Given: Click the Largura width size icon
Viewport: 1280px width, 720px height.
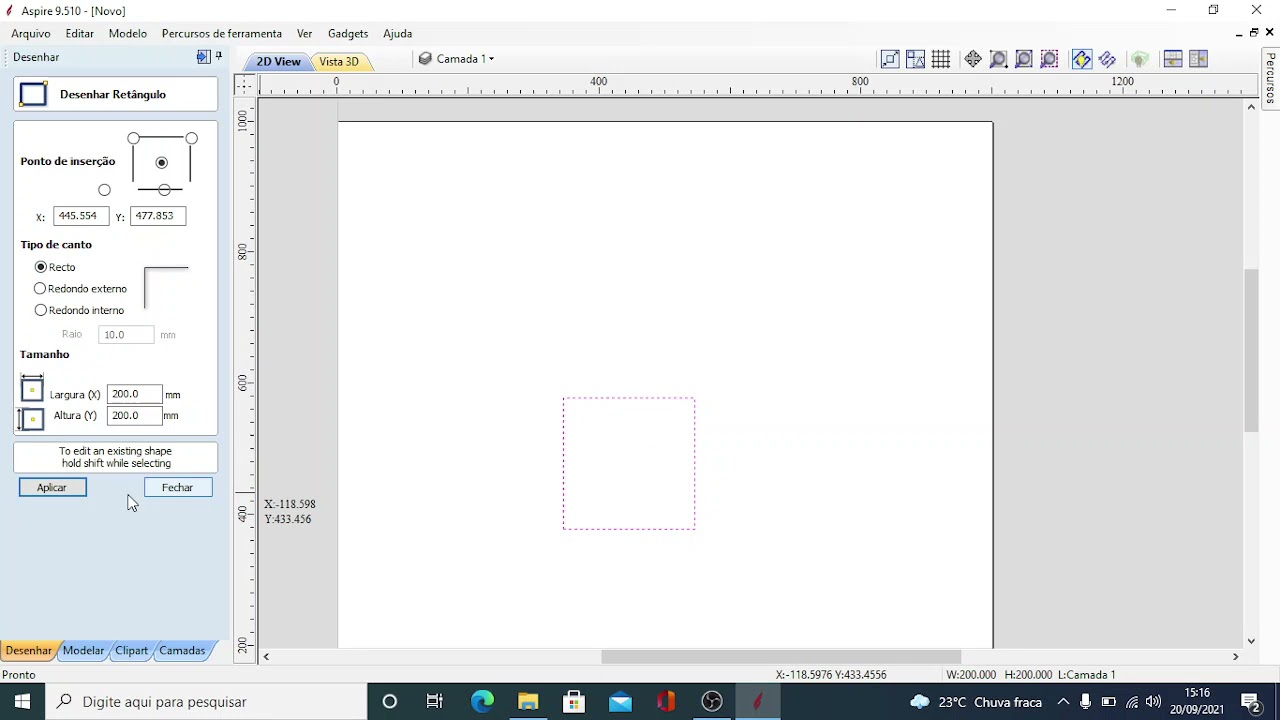Looking at the screenshot, I should coord(32,390).
